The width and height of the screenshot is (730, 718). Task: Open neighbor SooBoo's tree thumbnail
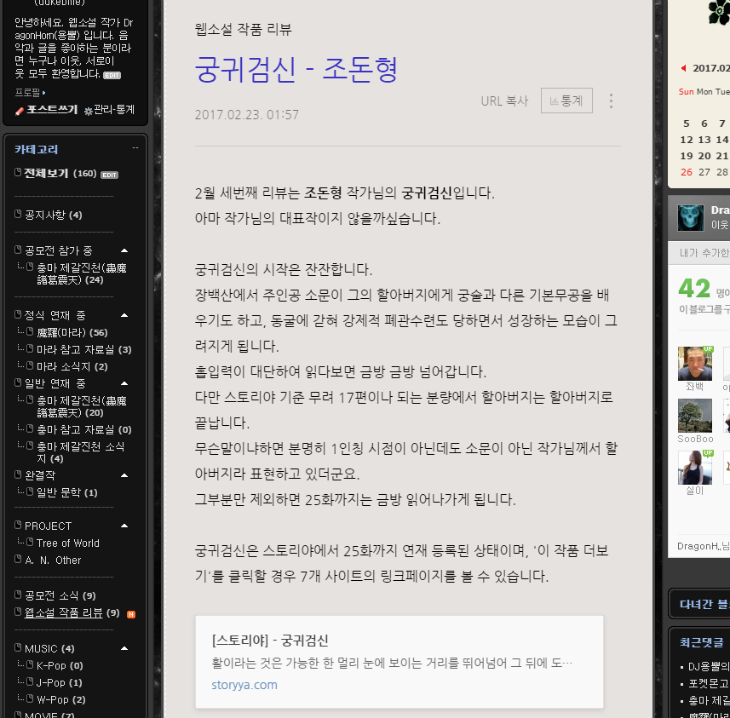pyautogui.click(x=695, y=415)
